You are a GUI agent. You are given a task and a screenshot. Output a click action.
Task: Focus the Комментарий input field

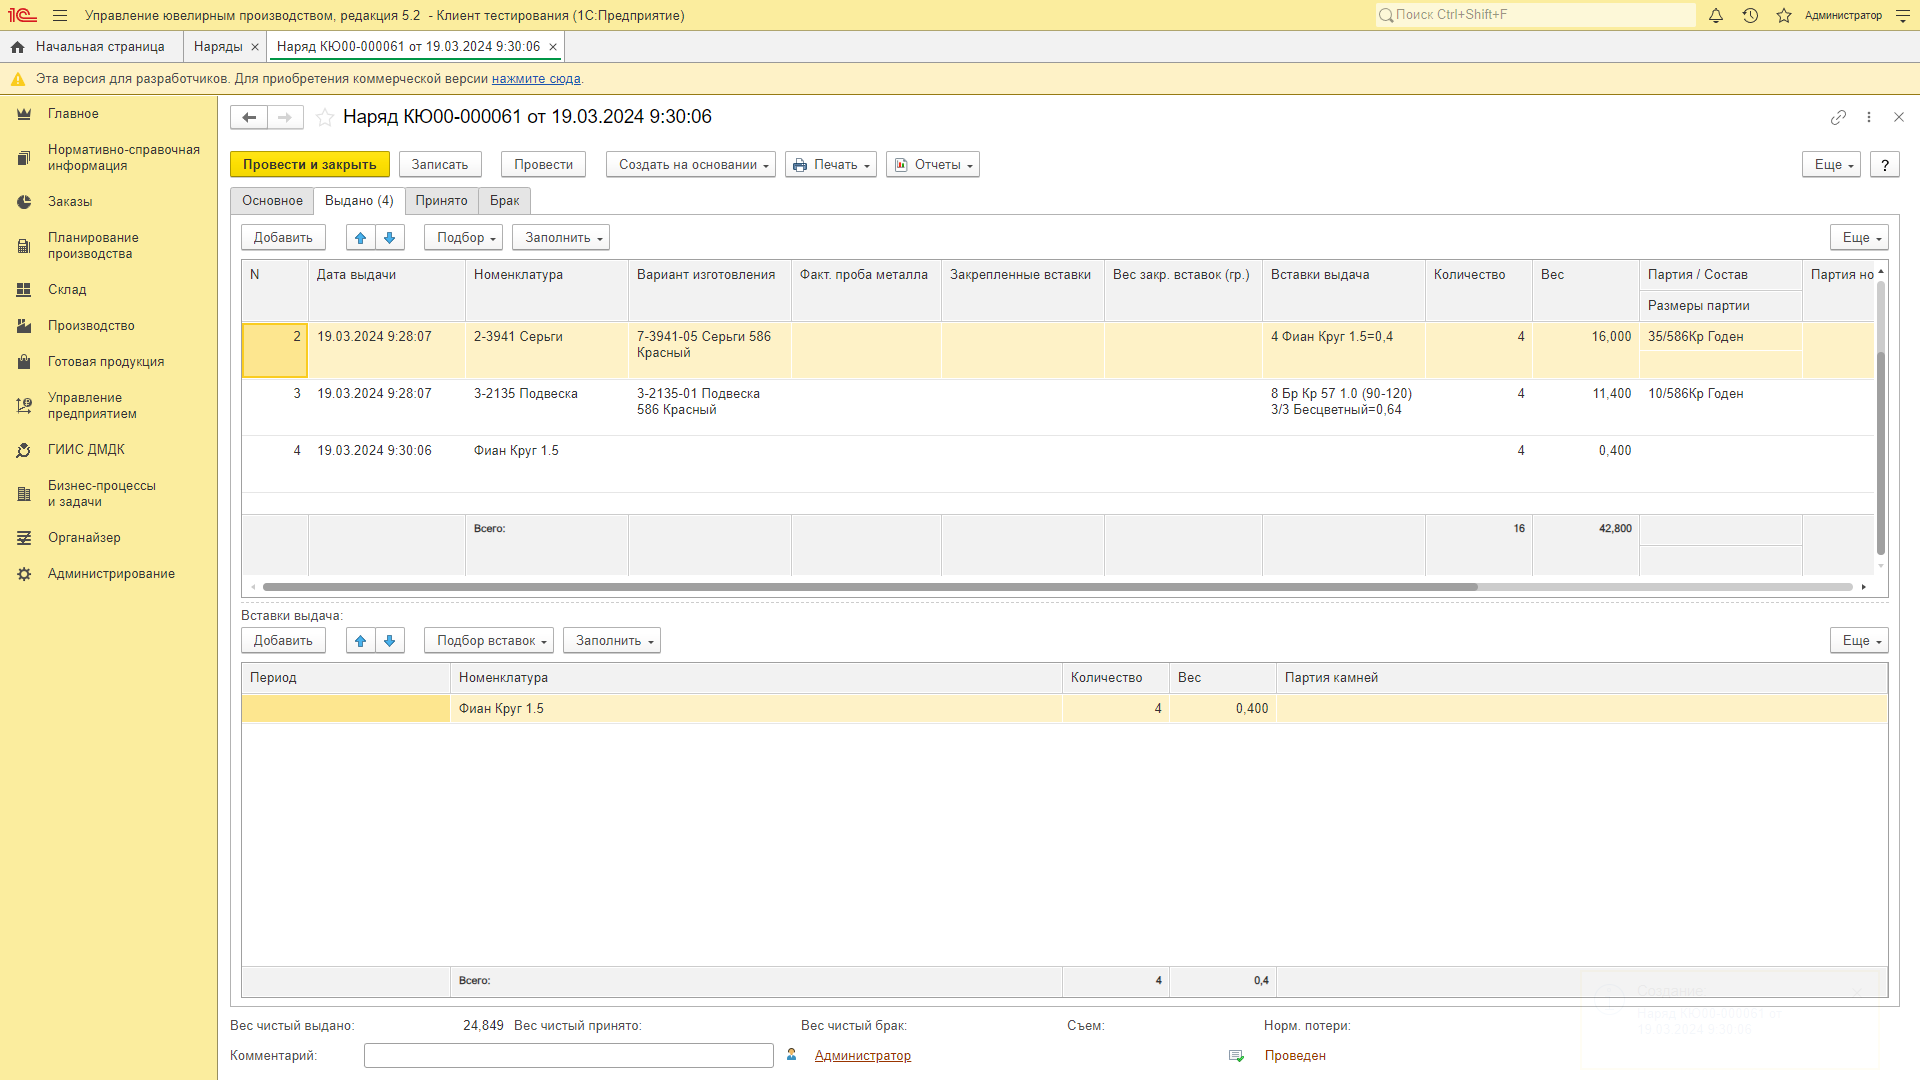[x=569, y=1056]
